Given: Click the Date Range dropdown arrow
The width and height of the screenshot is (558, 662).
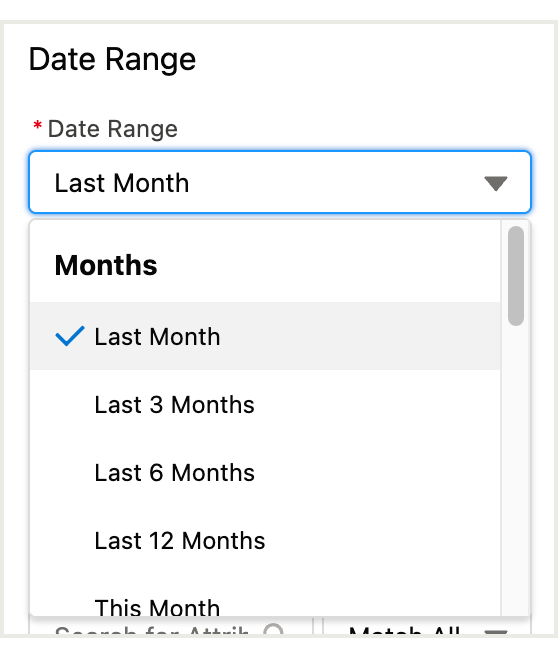Looking at the screenshot, I should (x=496, y=184).
